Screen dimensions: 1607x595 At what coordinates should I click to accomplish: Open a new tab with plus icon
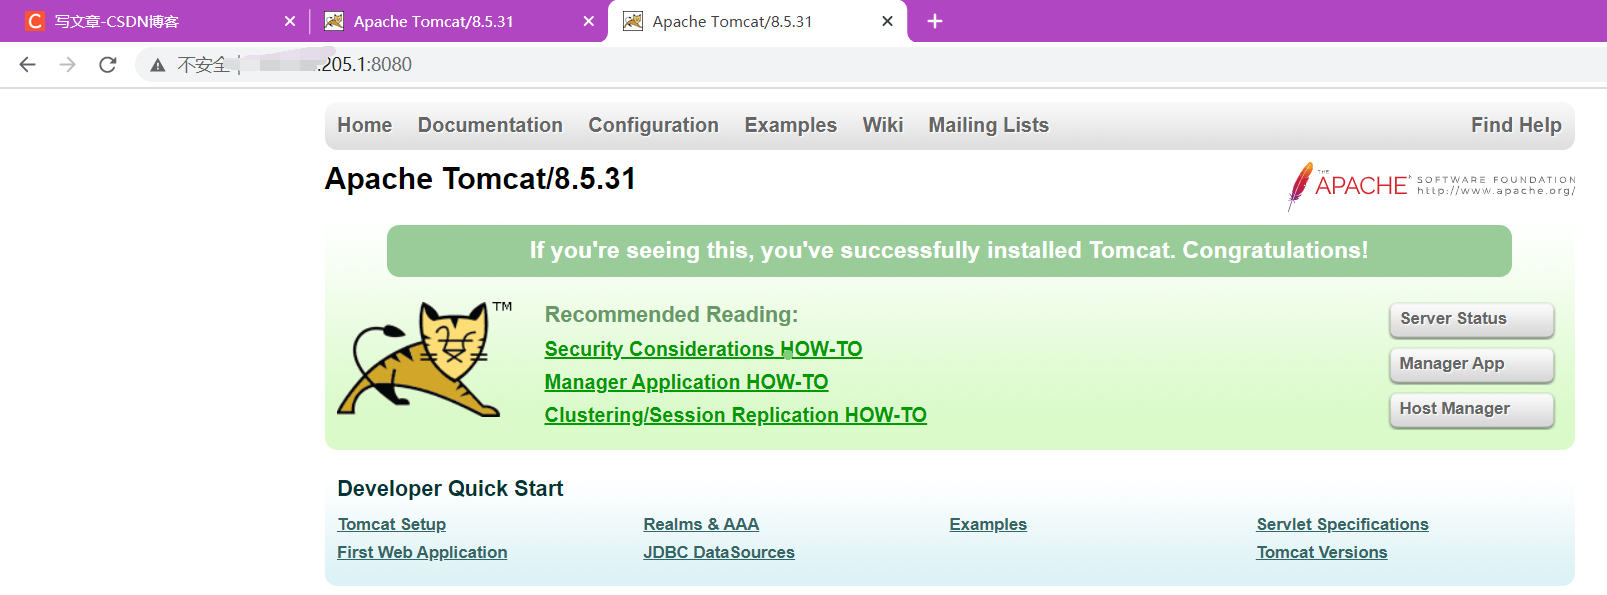pos(935,21)
